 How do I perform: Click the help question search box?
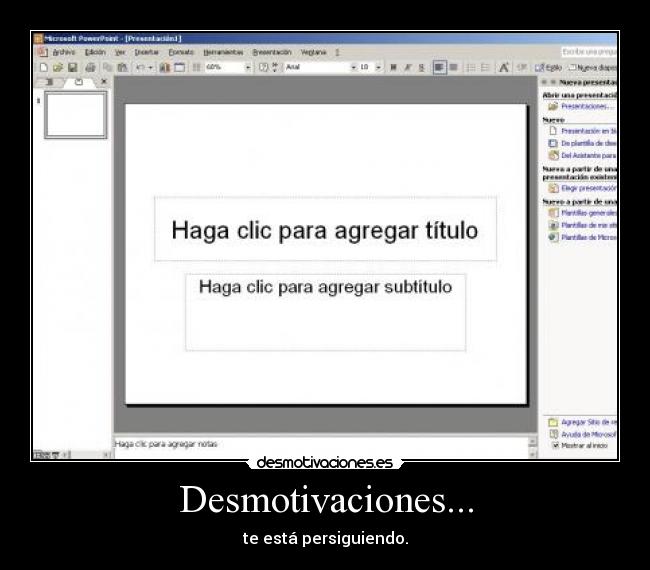coord(589,52)
